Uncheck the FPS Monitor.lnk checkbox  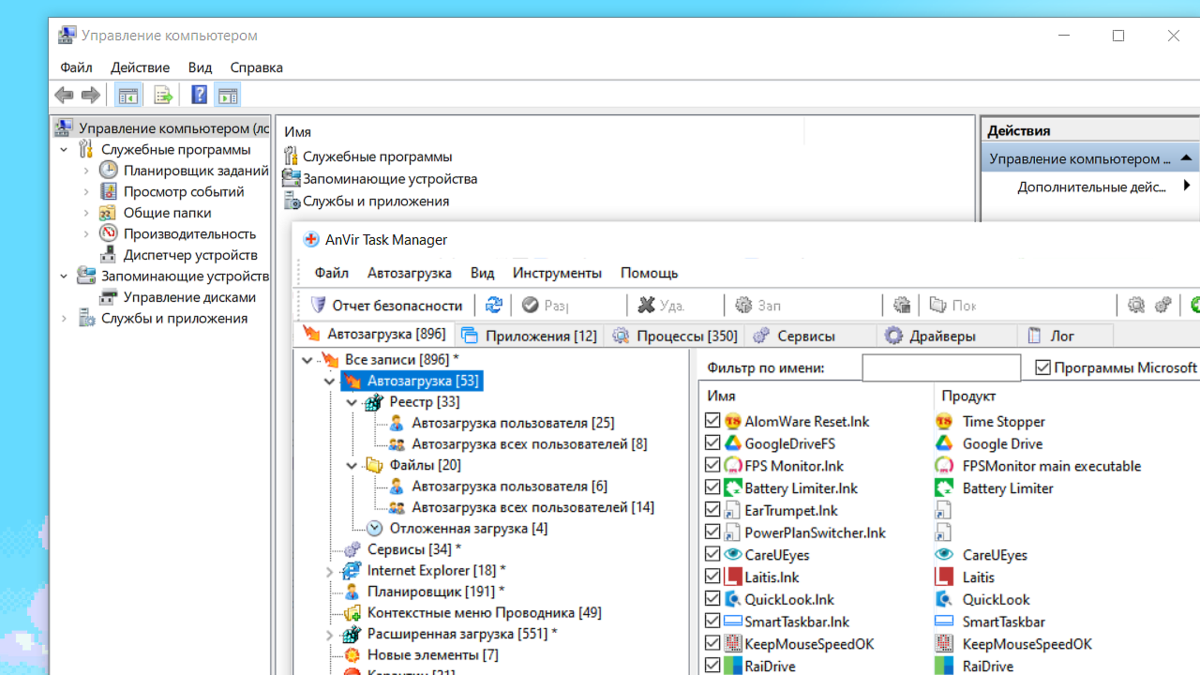coord(712,466)
